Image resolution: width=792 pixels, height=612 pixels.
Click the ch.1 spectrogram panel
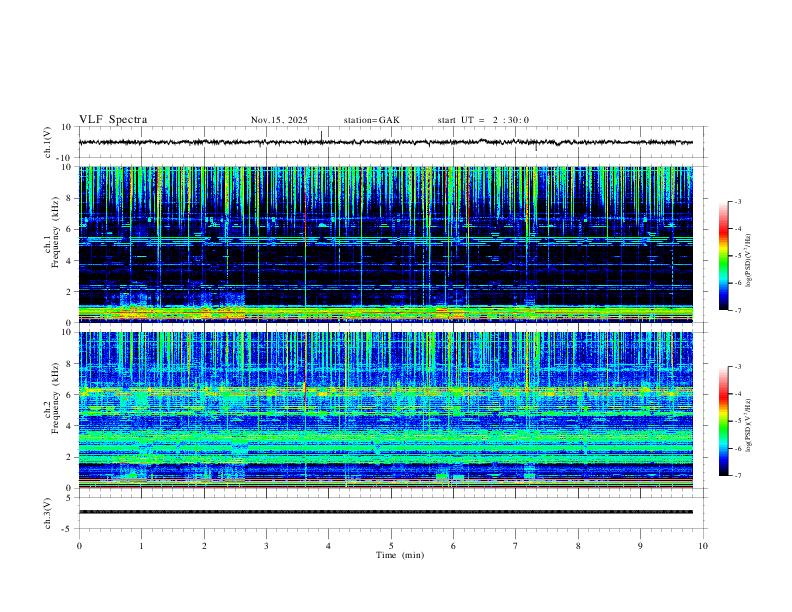point(385,244)
